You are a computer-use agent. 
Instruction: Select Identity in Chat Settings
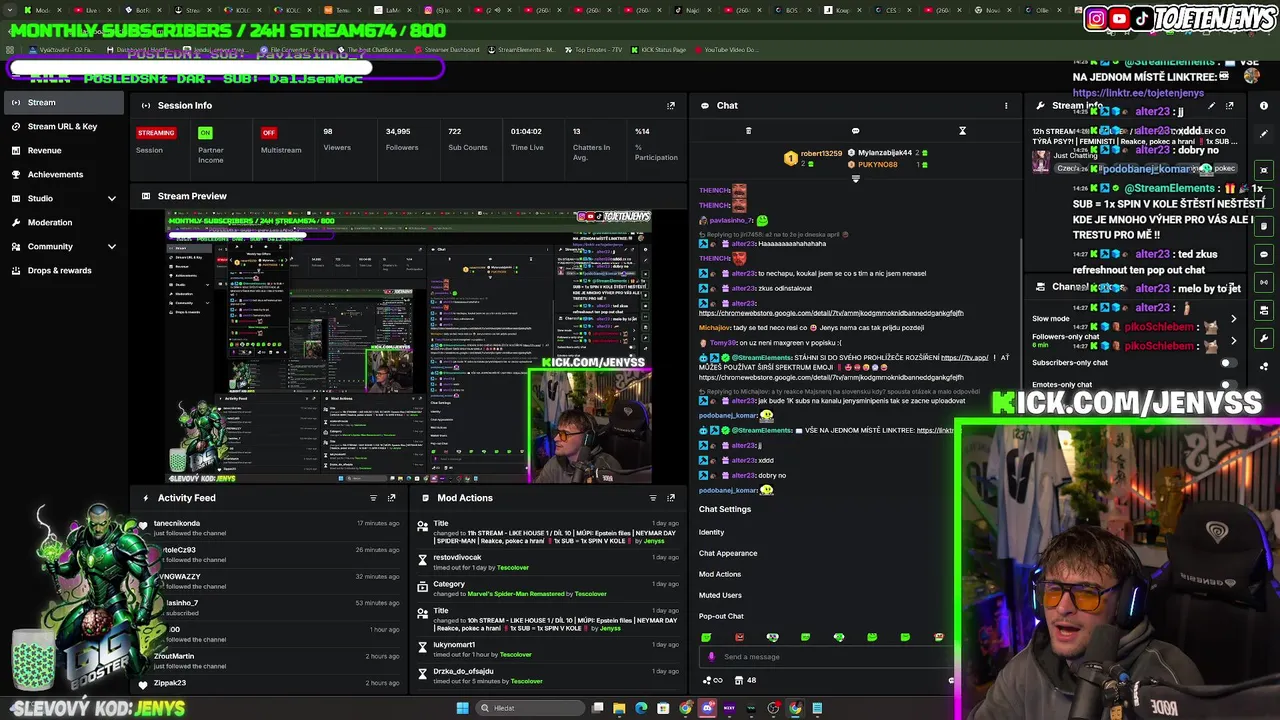coord(711,532)
